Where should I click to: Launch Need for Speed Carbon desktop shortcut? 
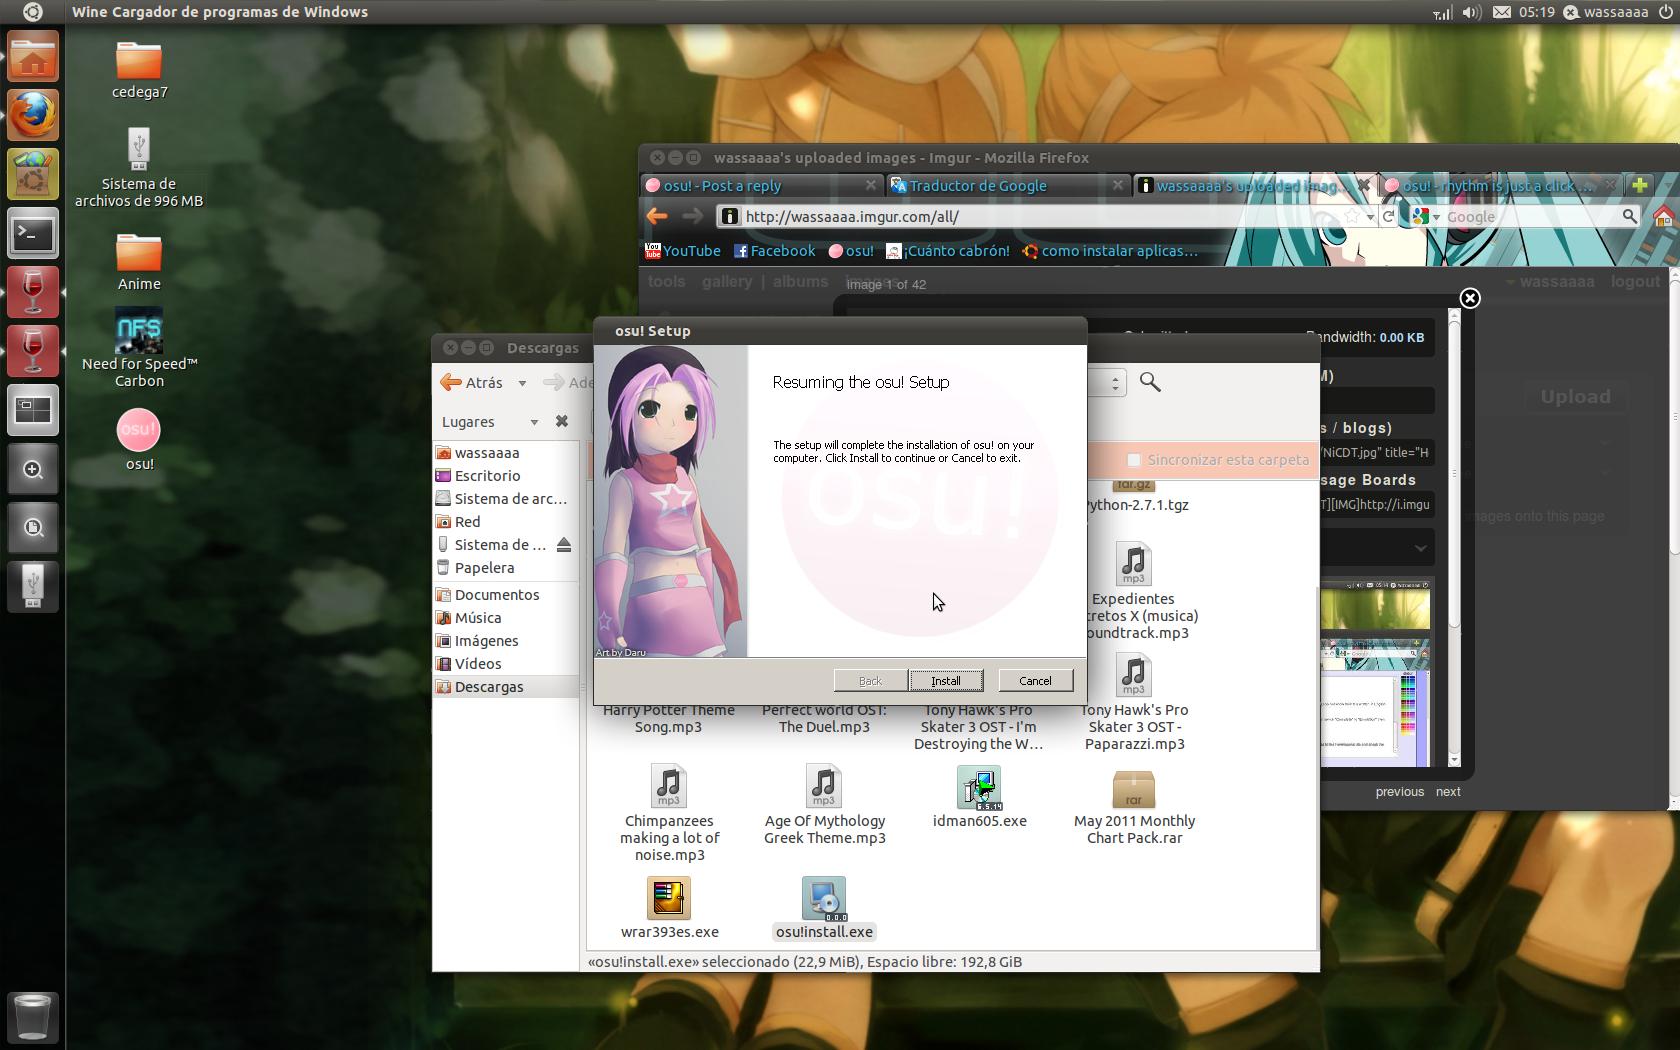click(x=139, y=348)
